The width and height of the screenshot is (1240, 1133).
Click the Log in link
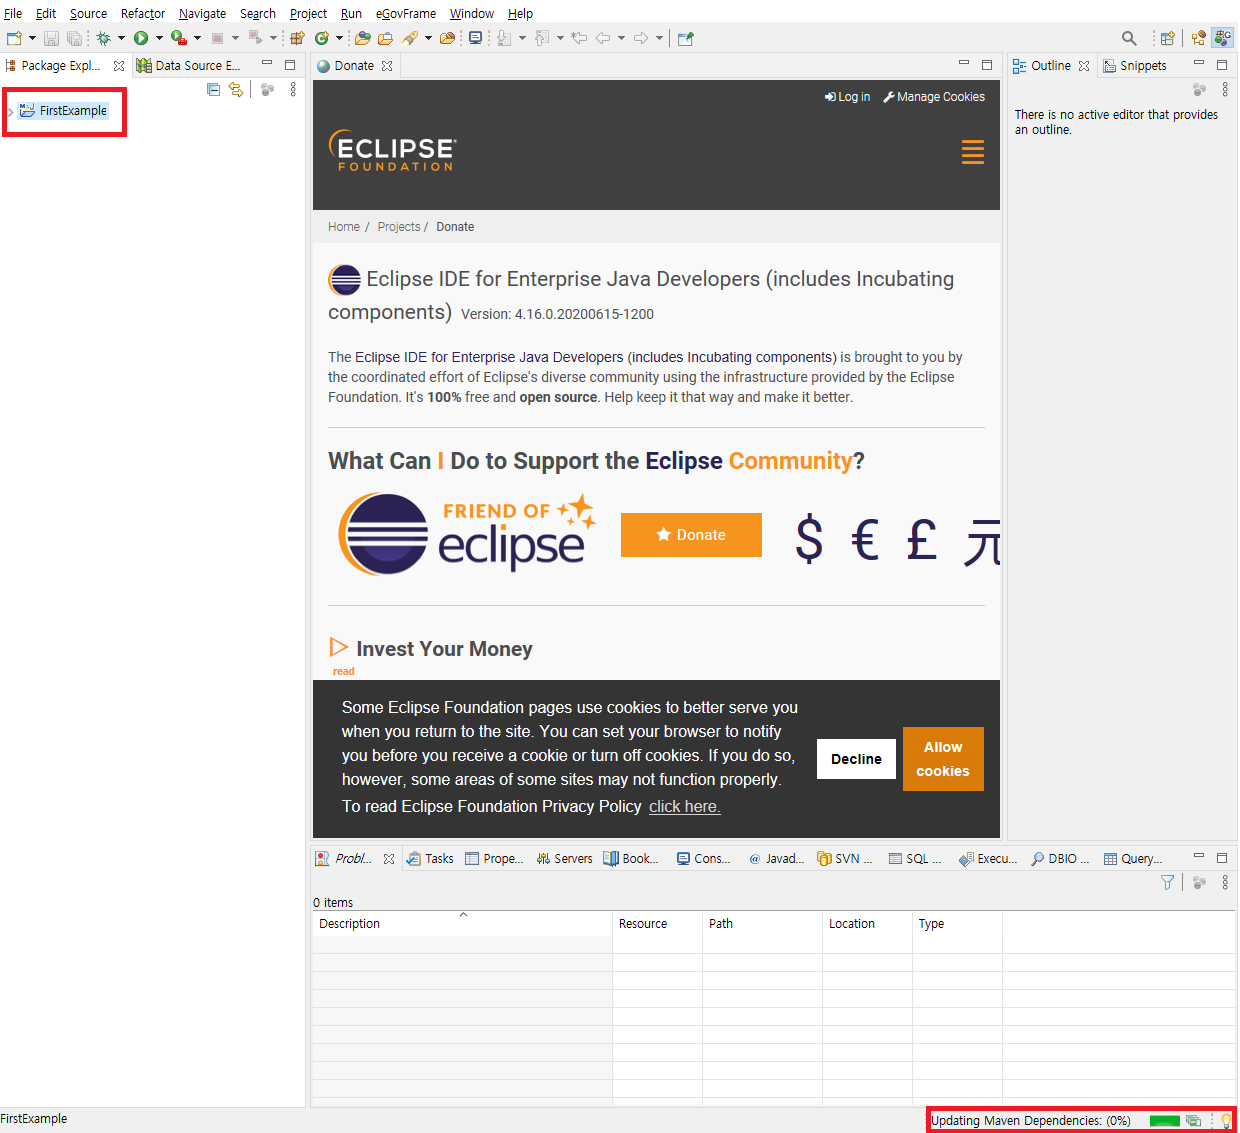pyautogui.click(x=847, y=97)
